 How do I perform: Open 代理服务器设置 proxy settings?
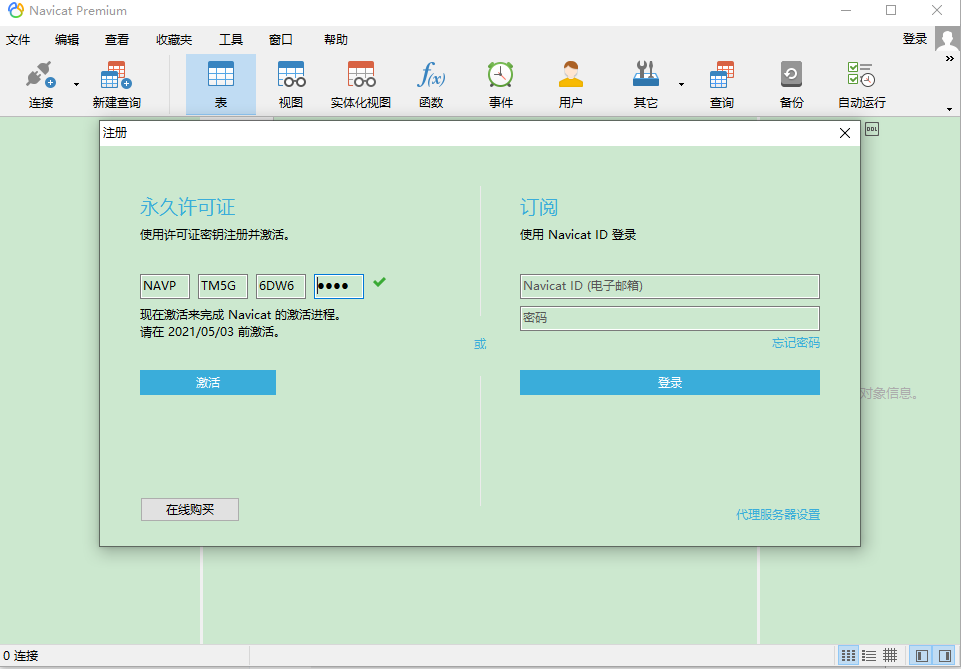pyautogui.click(x=778, y=515)
